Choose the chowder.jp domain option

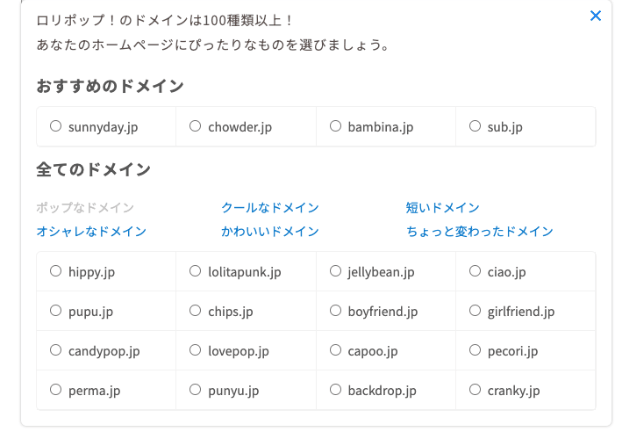tap(195, 127)
